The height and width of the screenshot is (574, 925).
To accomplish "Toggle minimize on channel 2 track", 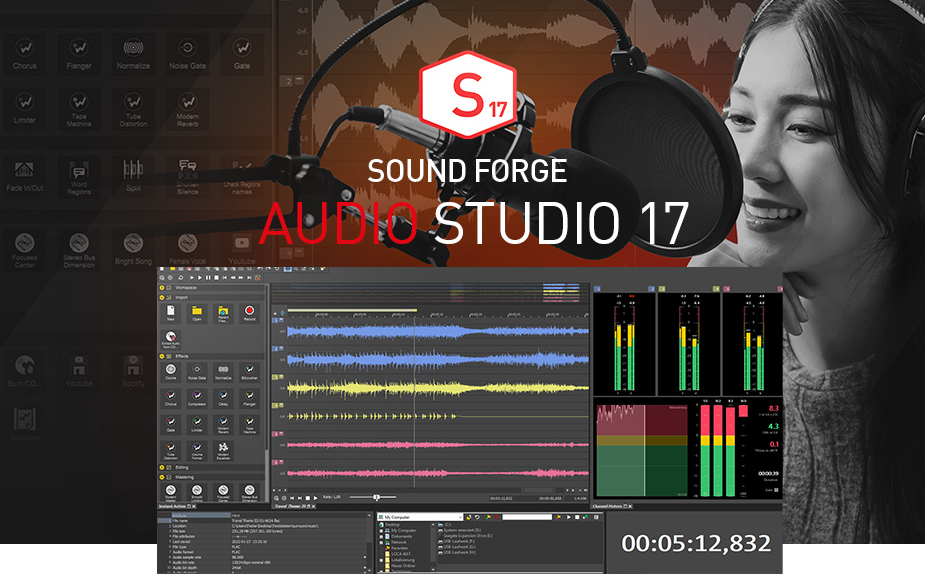I will (x=281, y=349).
